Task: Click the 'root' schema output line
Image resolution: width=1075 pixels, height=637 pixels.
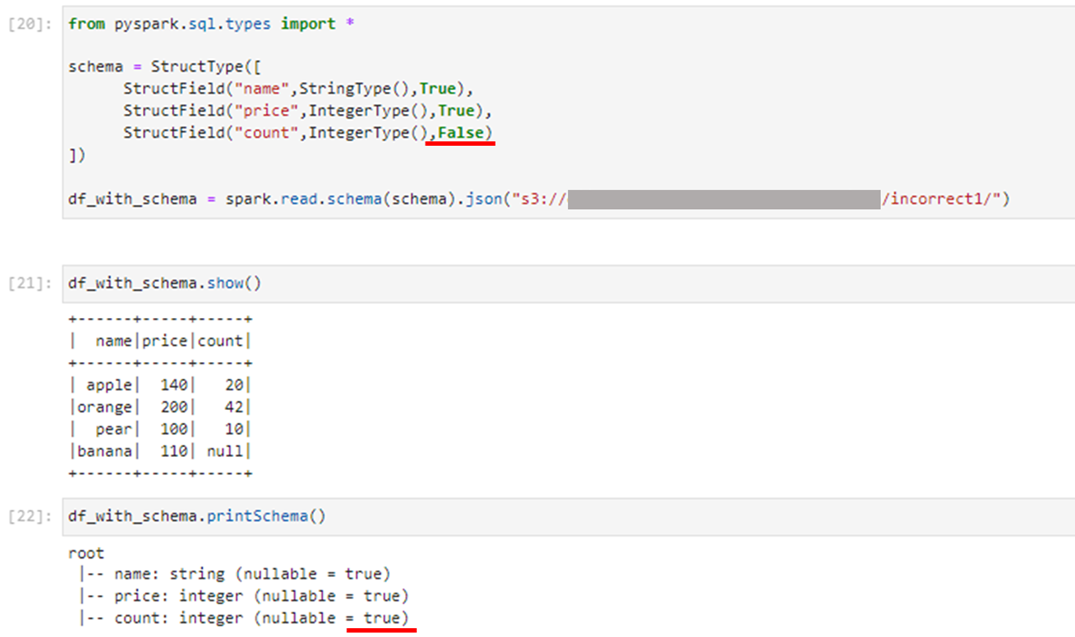Action: (x=86, y=553)
